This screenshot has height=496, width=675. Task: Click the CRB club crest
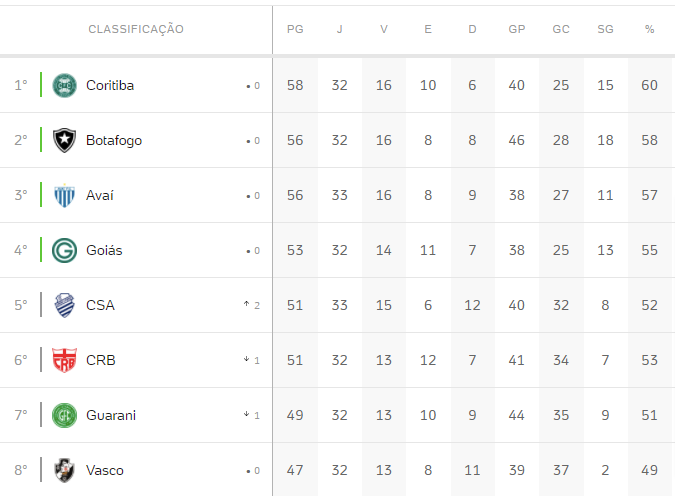coord(64,360)
